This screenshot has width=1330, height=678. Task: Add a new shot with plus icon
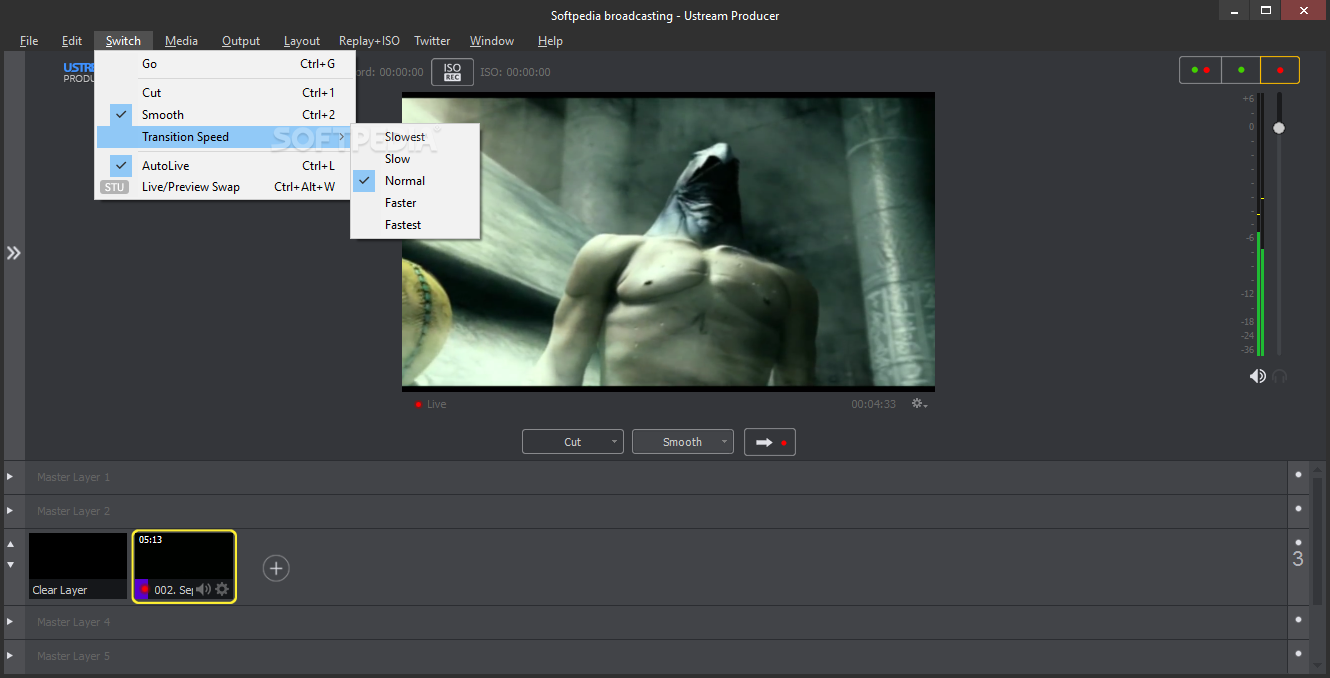tap(276, 568)
